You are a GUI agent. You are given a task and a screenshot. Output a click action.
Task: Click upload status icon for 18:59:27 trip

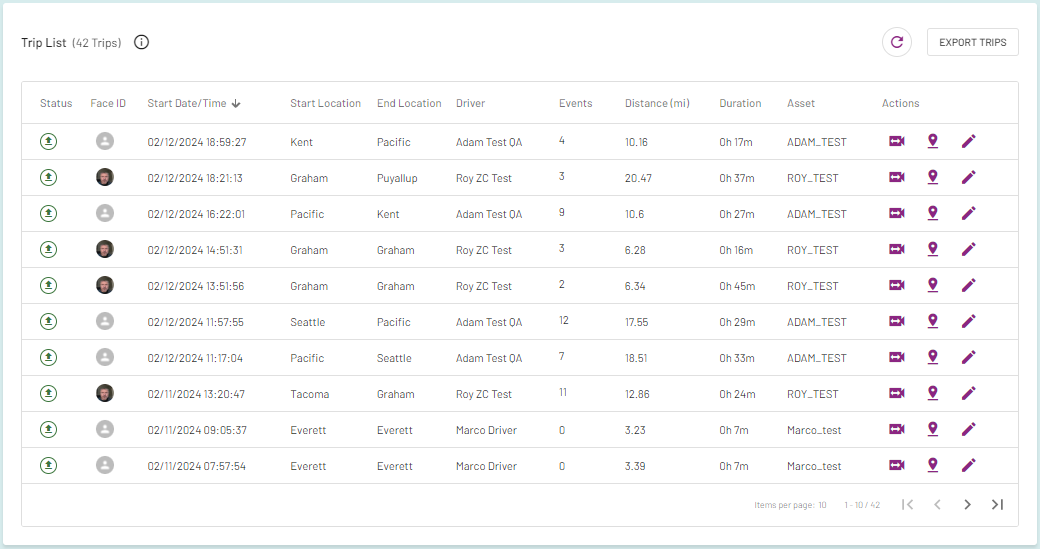click(48, 141)
